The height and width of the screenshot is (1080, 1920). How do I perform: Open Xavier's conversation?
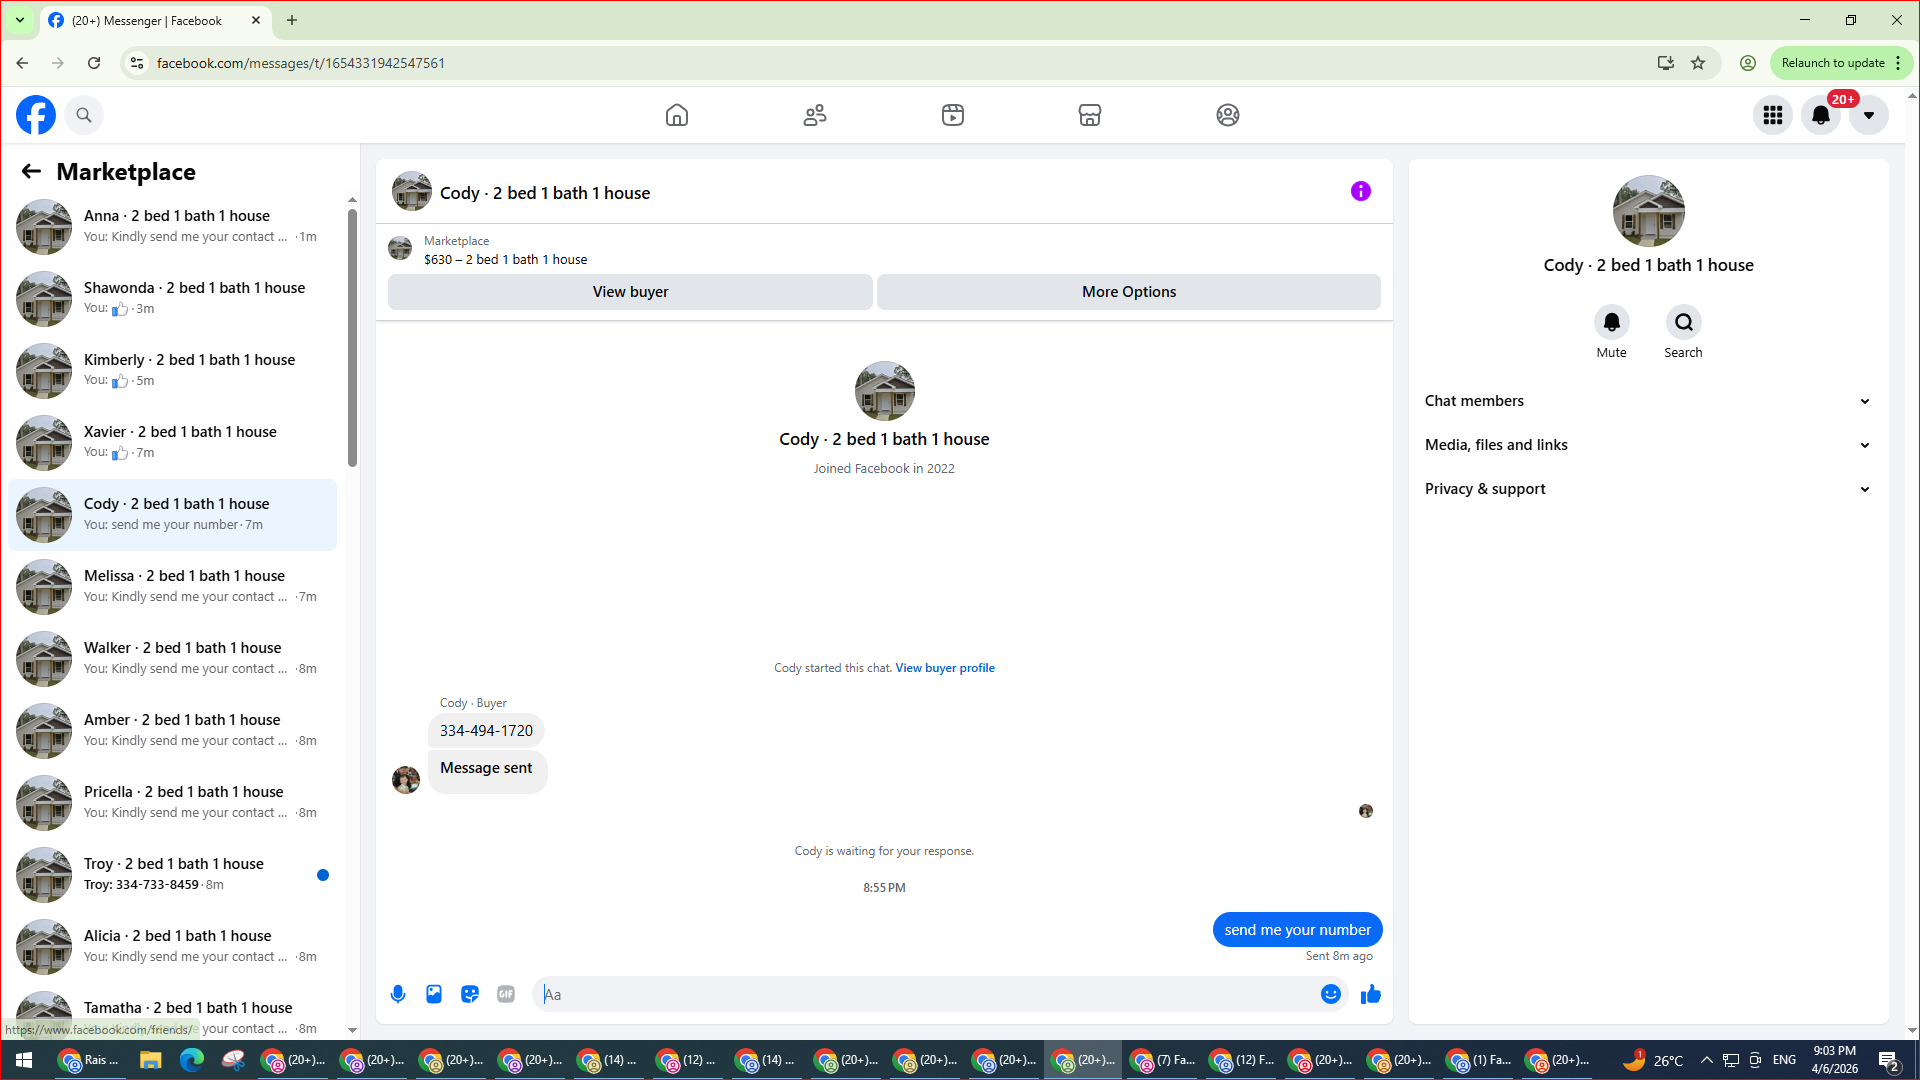(x=173, y=443)
